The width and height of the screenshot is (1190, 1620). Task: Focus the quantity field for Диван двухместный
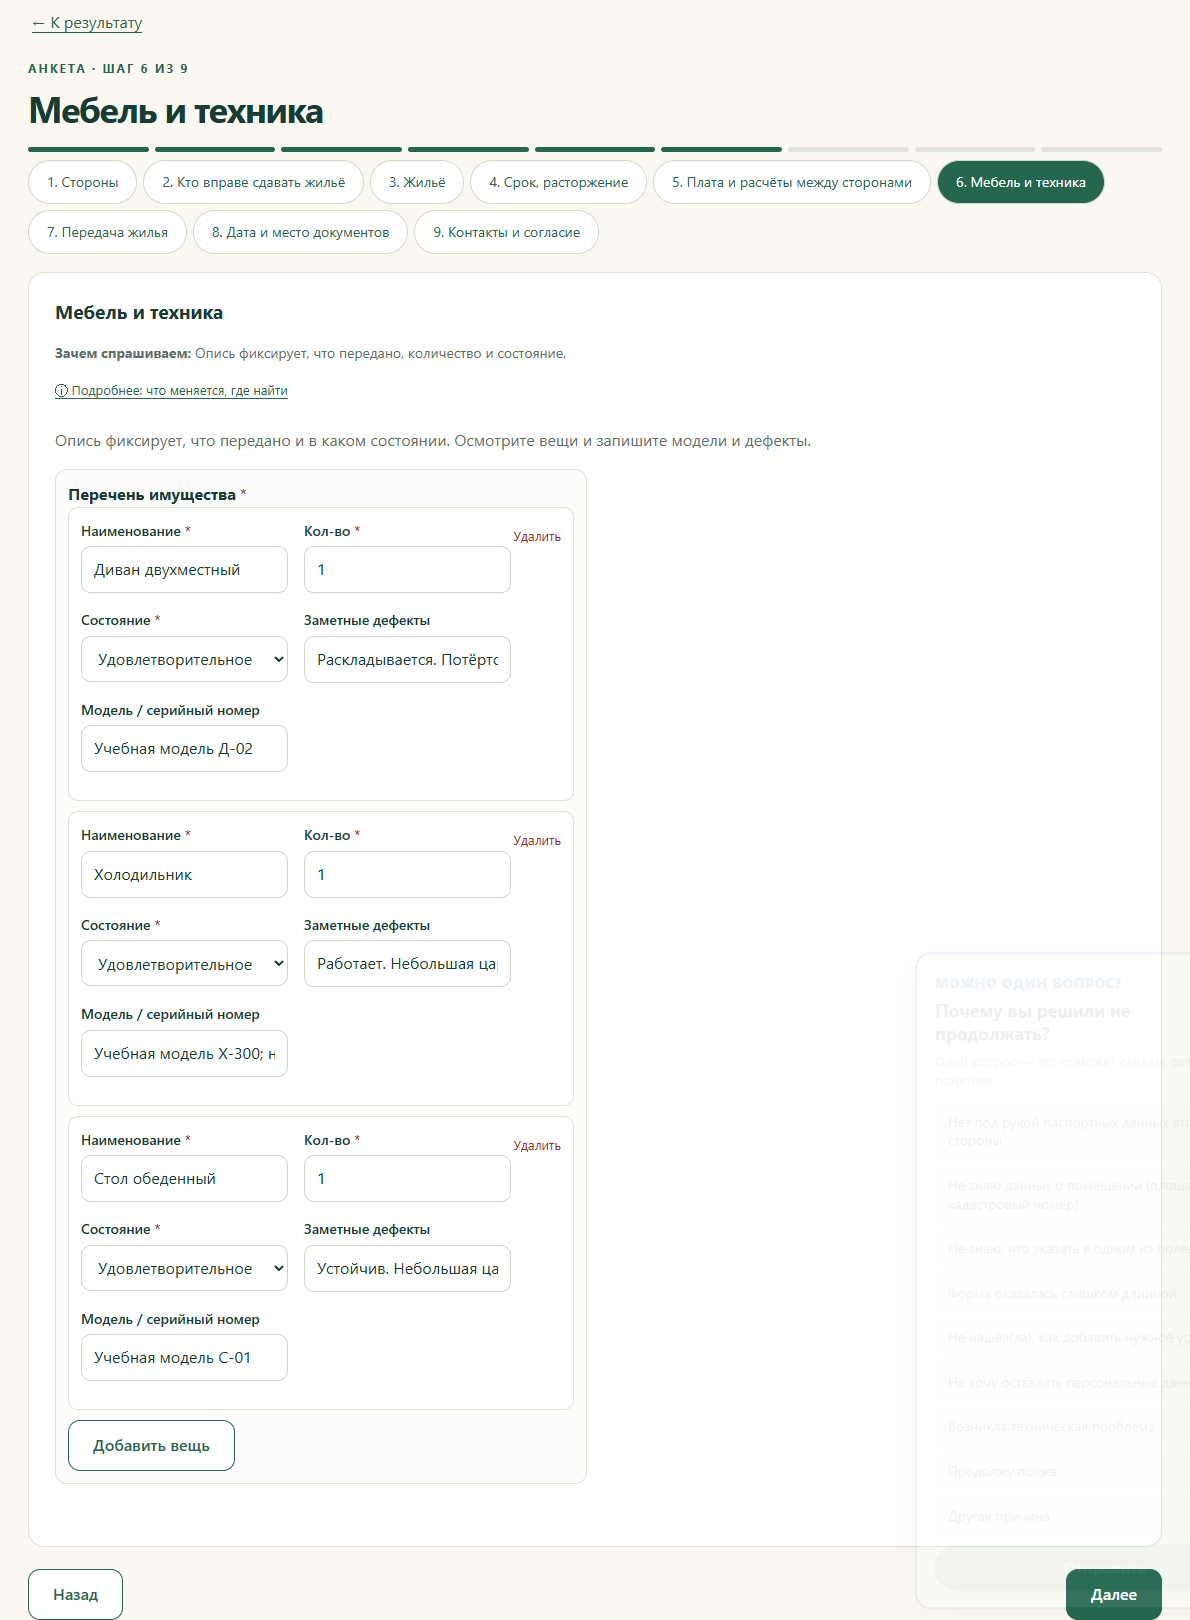pos(407,570)
